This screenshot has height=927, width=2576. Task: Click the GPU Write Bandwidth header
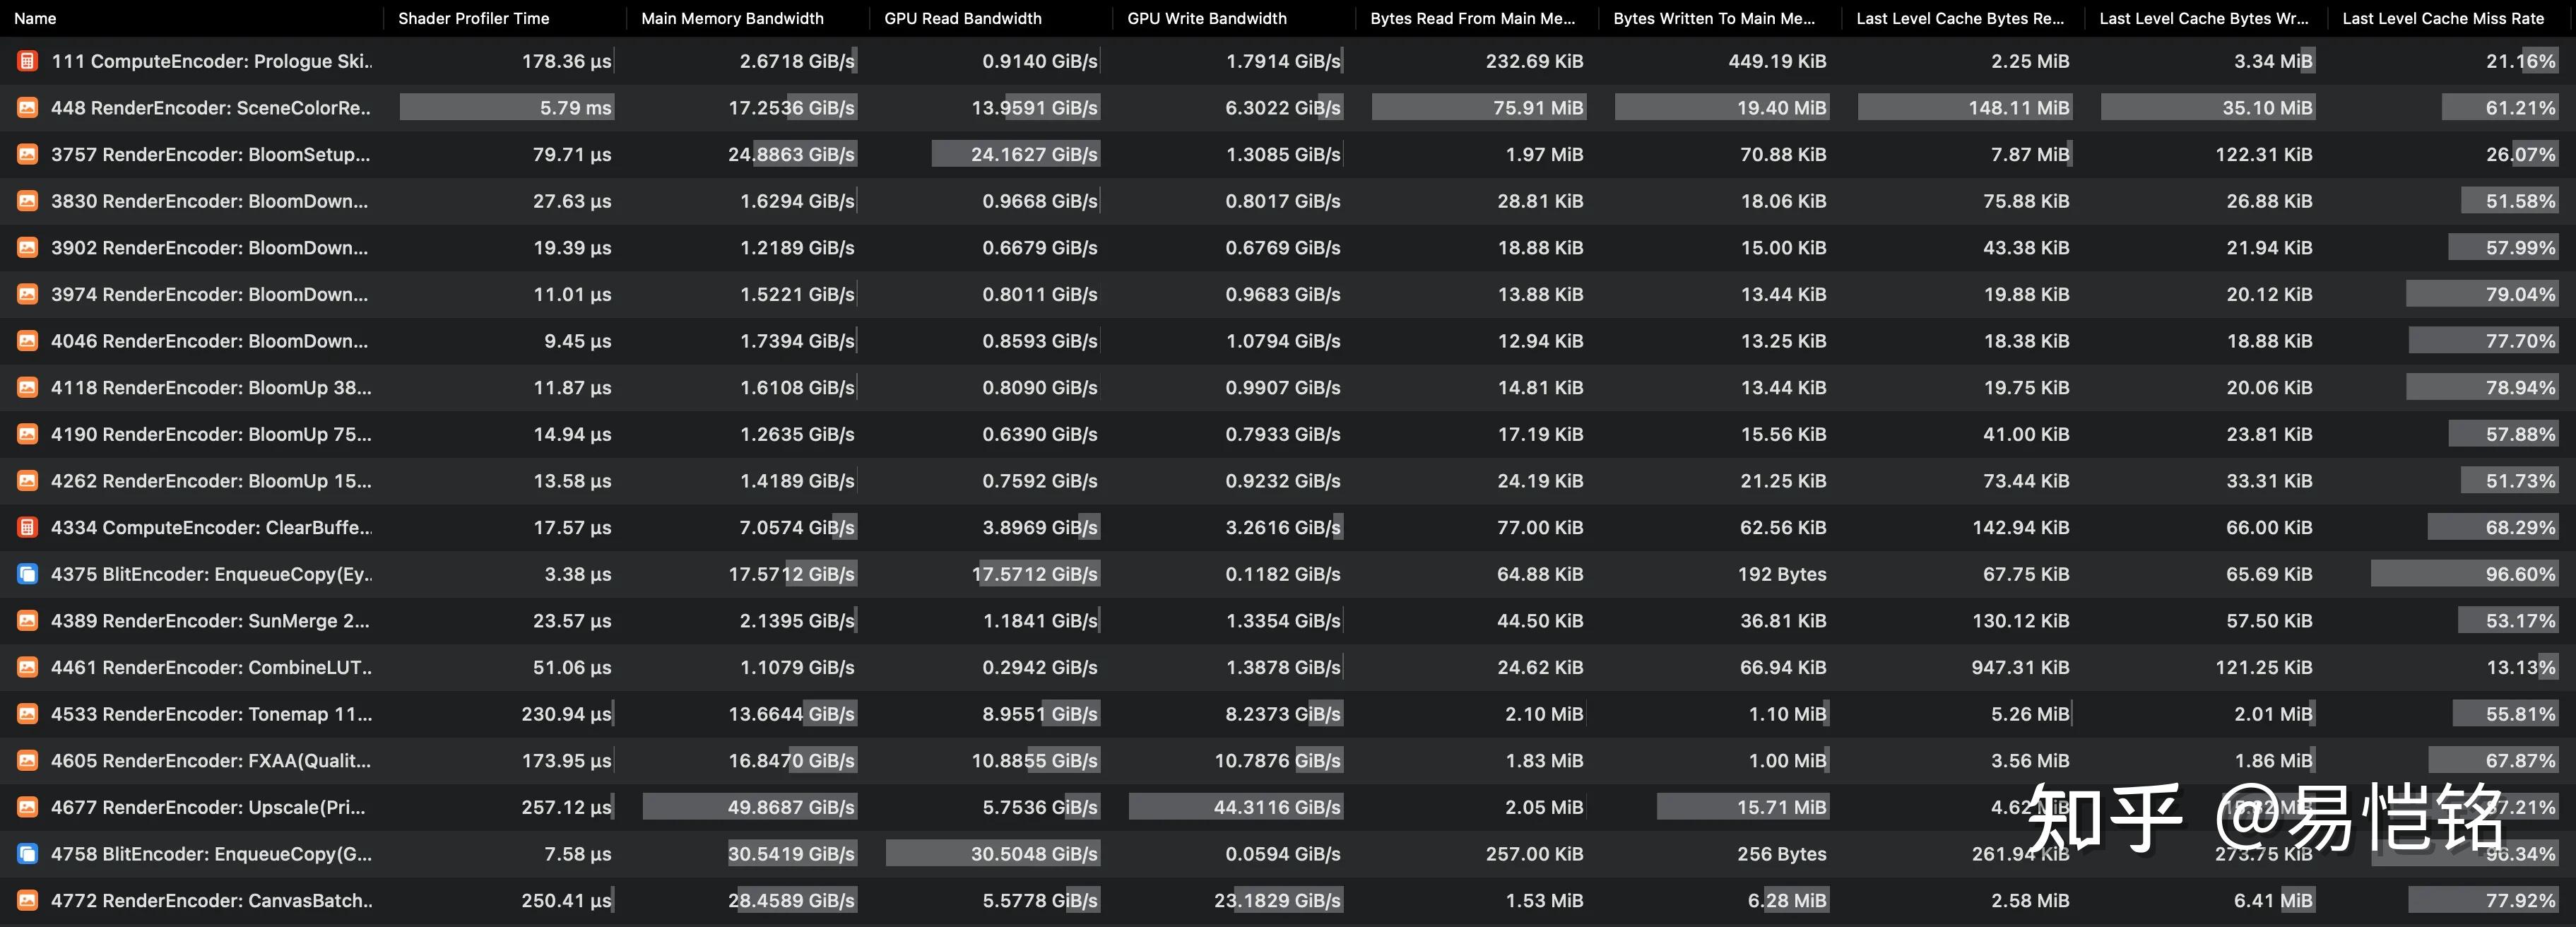click(x=1206, y=18)
